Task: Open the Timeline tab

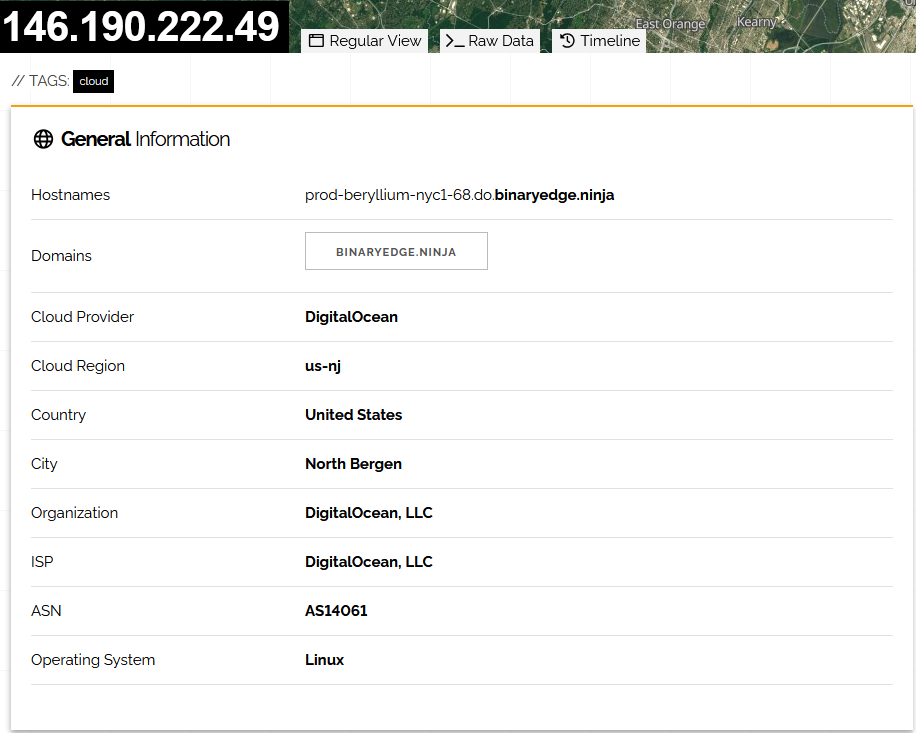Action: coord(599,41)
